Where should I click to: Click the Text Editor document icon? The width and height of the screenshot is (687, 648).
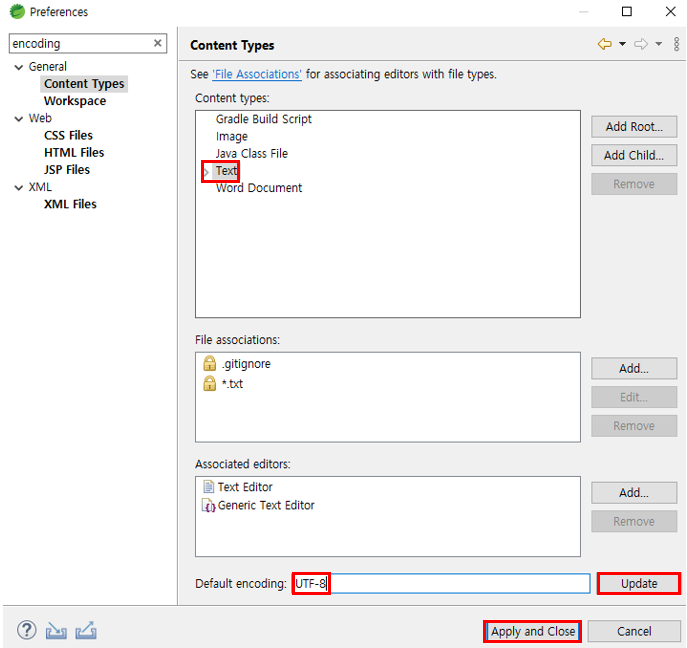click(209, 487)
